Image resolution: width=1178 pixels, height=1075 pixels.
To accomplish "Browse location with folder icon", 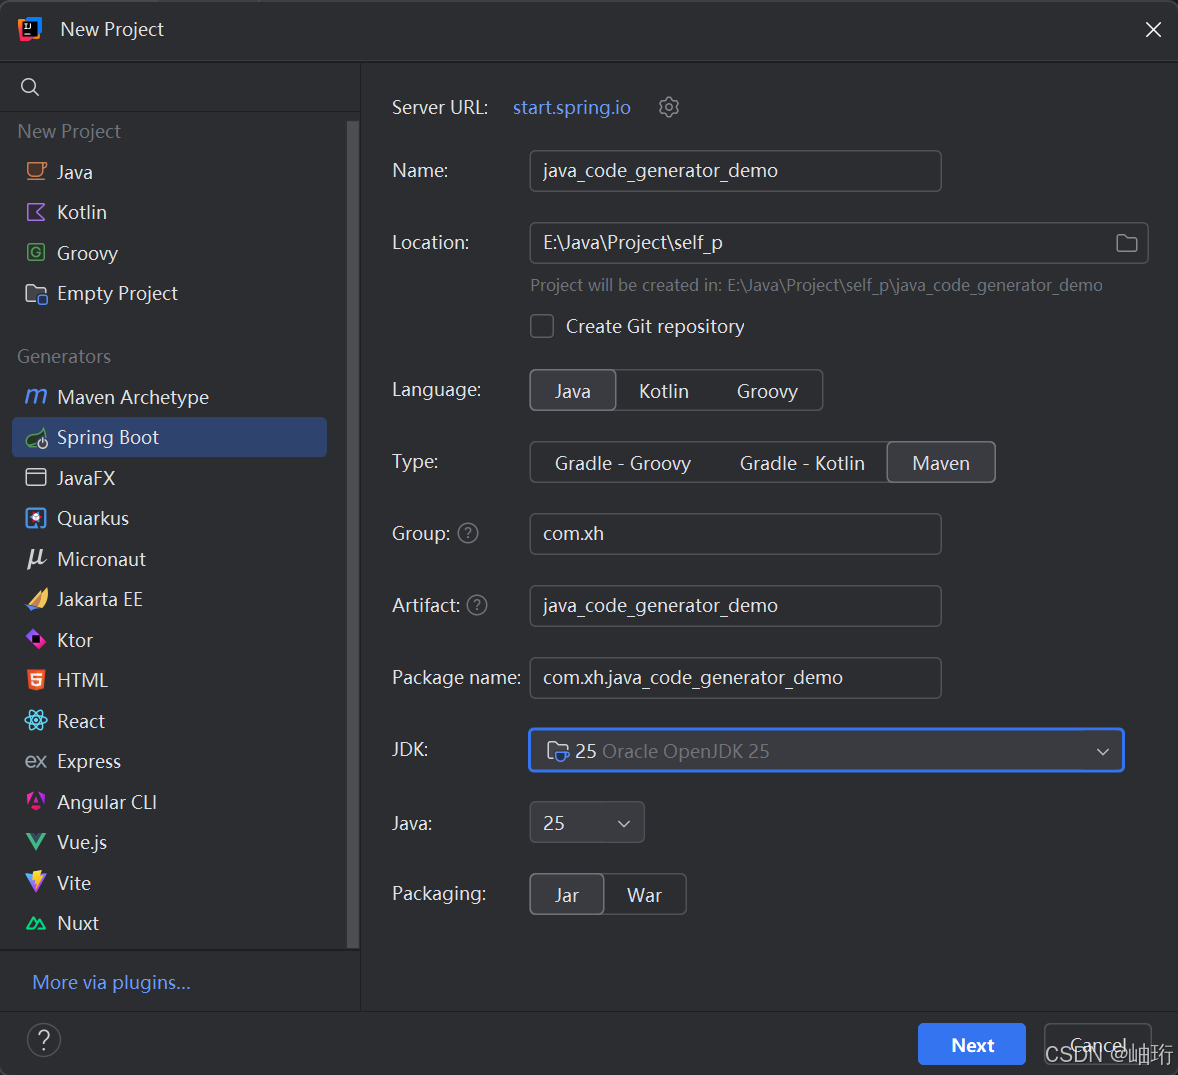I will click(1126, 243).
